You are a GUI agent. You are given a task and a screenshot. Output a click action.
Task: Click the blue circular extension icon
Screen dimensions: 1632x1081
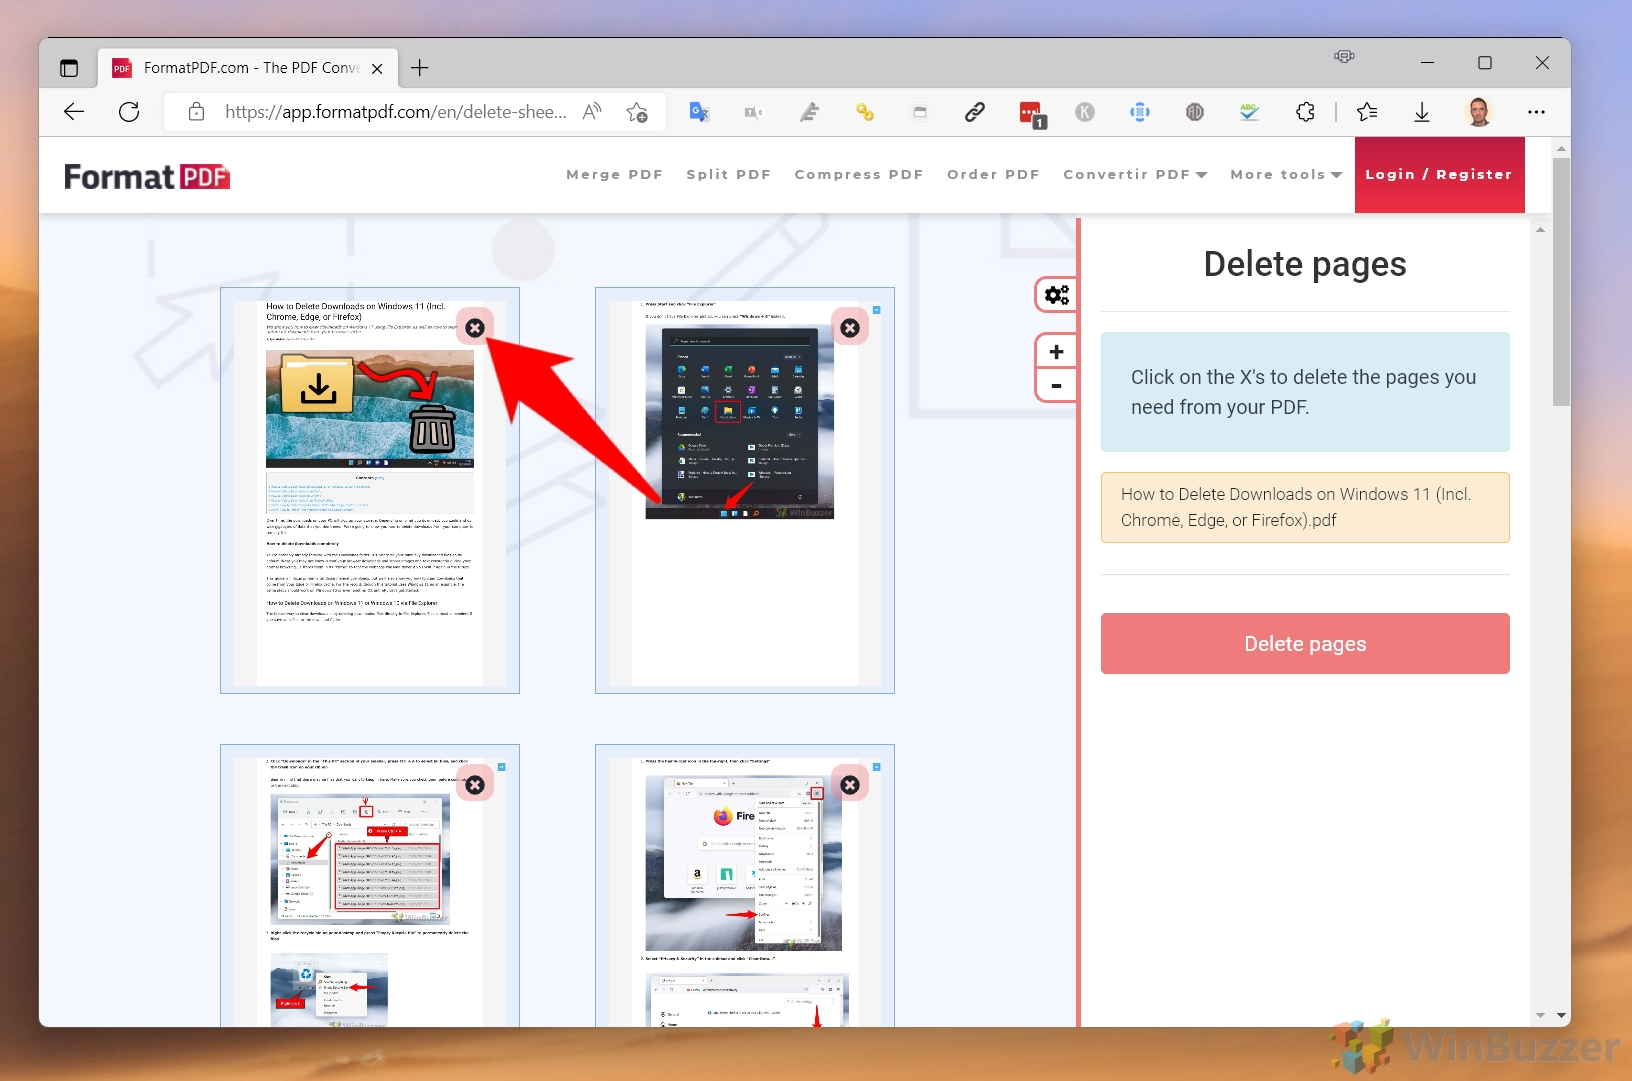[x=1140, y=112]
